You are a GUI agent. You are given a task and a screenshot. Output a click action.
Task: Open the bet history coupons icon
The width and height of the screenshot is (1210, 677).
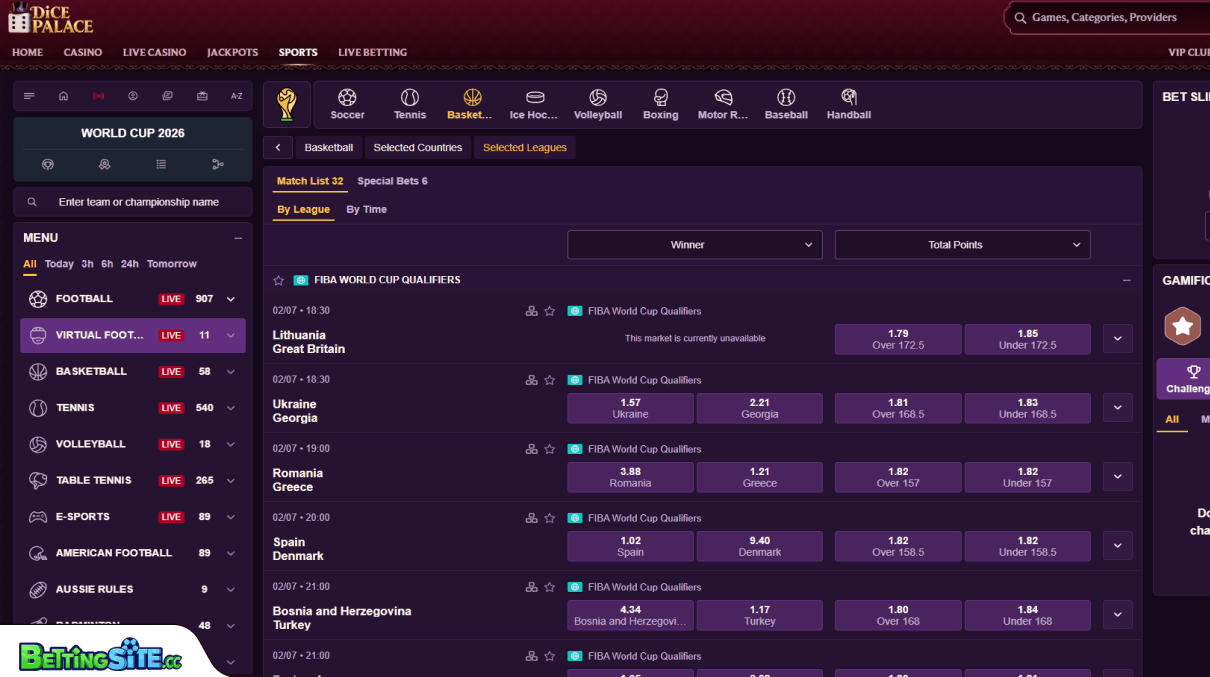[x=167, y=96]
